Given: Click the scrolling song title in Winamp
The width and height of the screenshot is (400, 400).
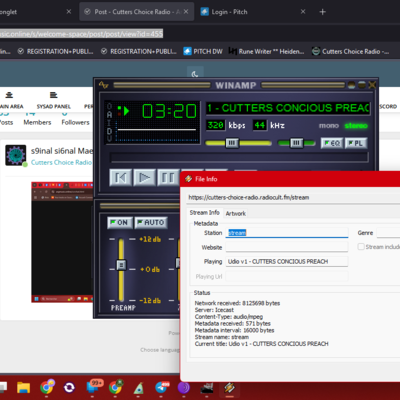Looking at the screenshot, I should tap(288, 108).
